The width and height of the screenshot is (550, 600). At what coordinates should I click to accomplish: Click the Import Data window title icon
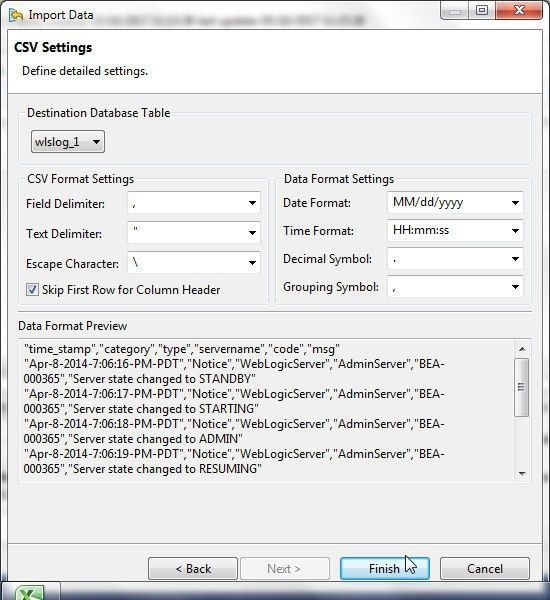point(16,15)
